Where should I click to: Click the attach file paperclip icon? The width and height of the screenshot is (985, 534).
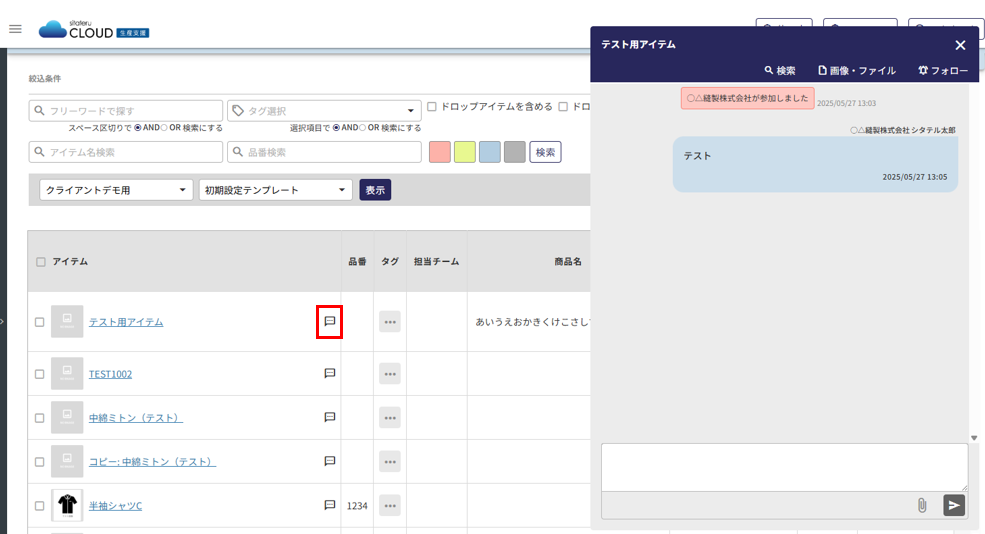pyautogui.click(x=922, y=505)
